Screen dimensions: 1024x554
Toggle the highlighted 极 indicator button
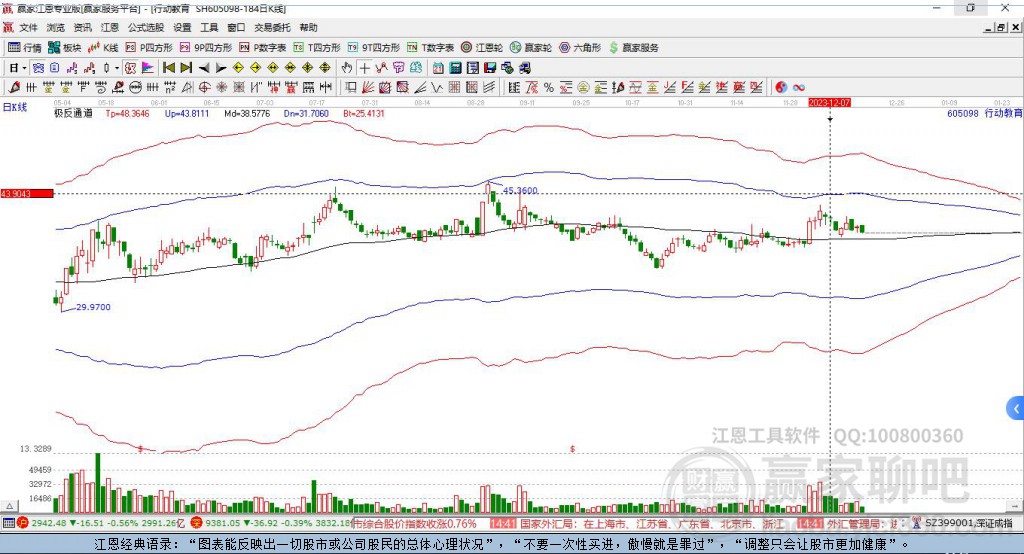130,68
